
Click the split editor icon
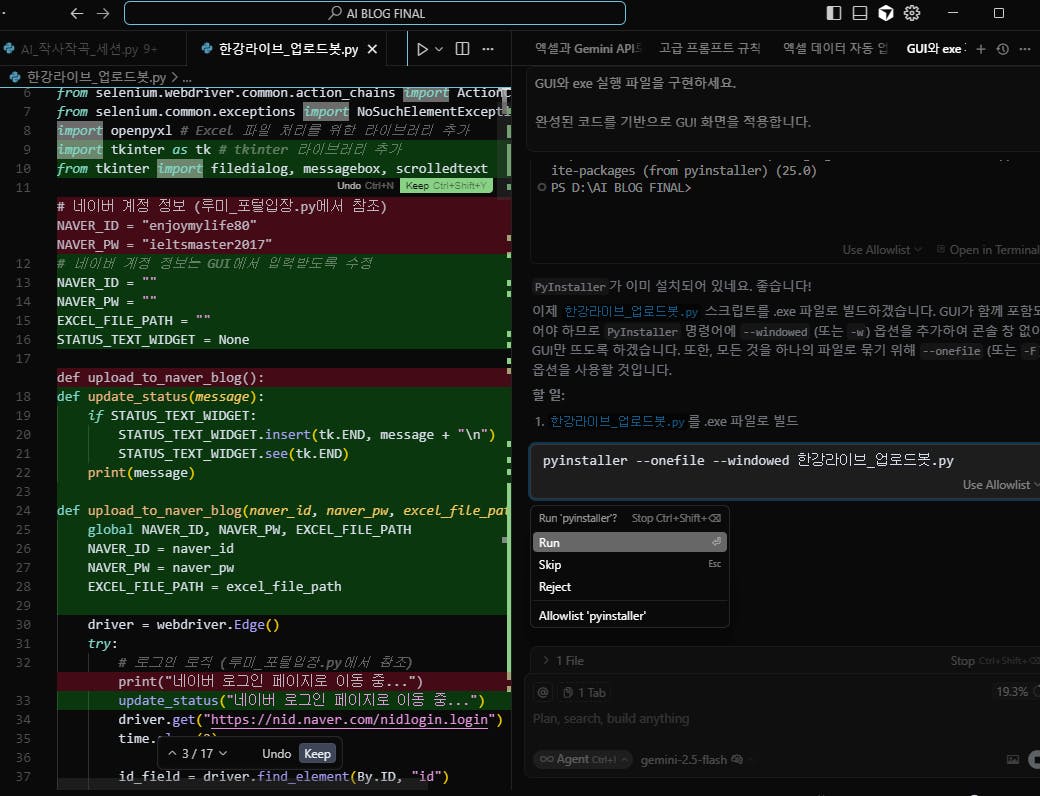[462, 48]
